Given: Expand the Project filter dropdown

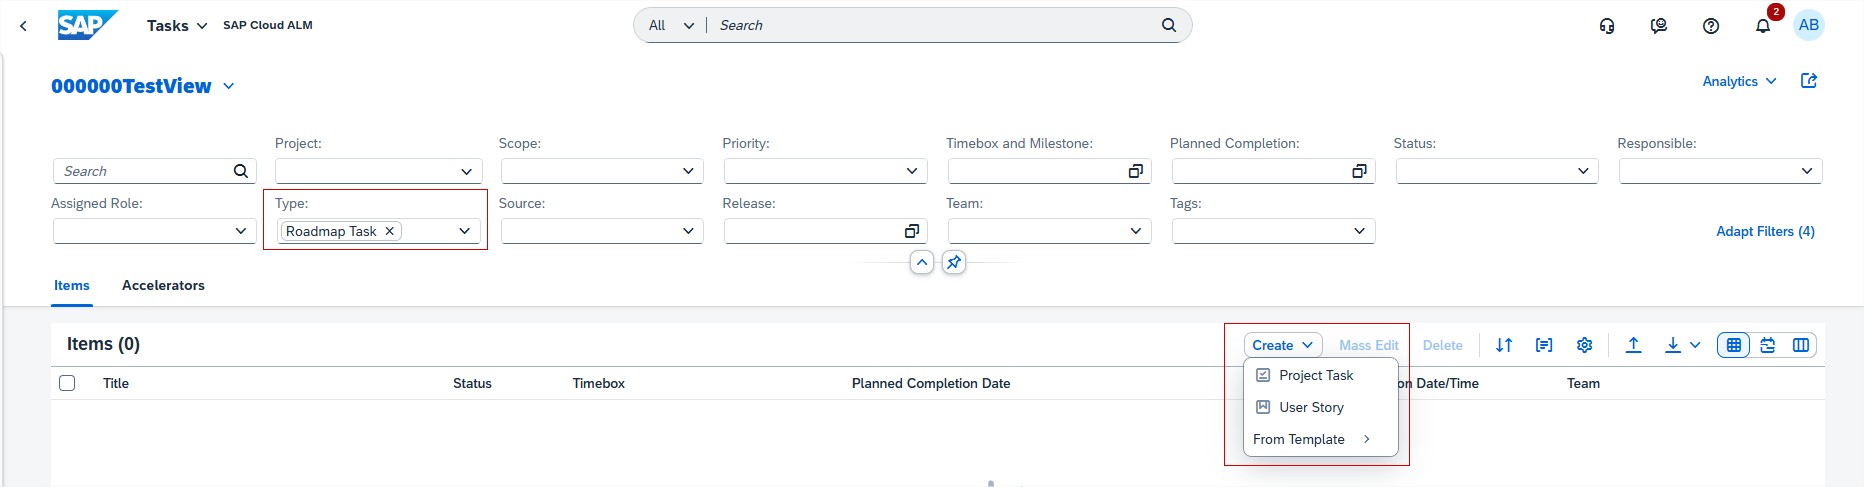Looking at the screenshot, I should pos(466,172).
